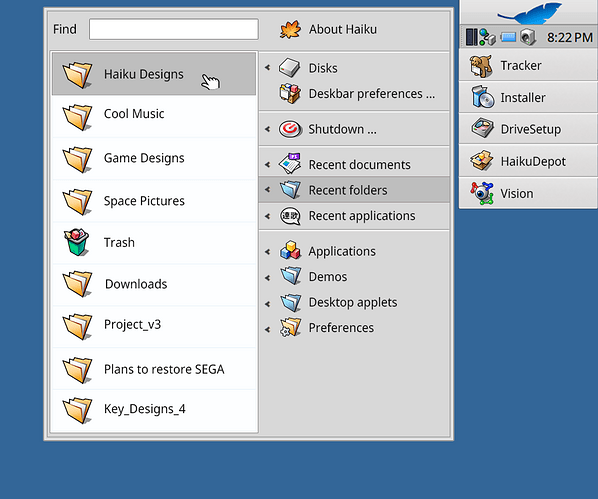Click the 8:22 PM clock
Image resolution: width=598 pixels, height=499 pixels.
click(x=570, y=37)
